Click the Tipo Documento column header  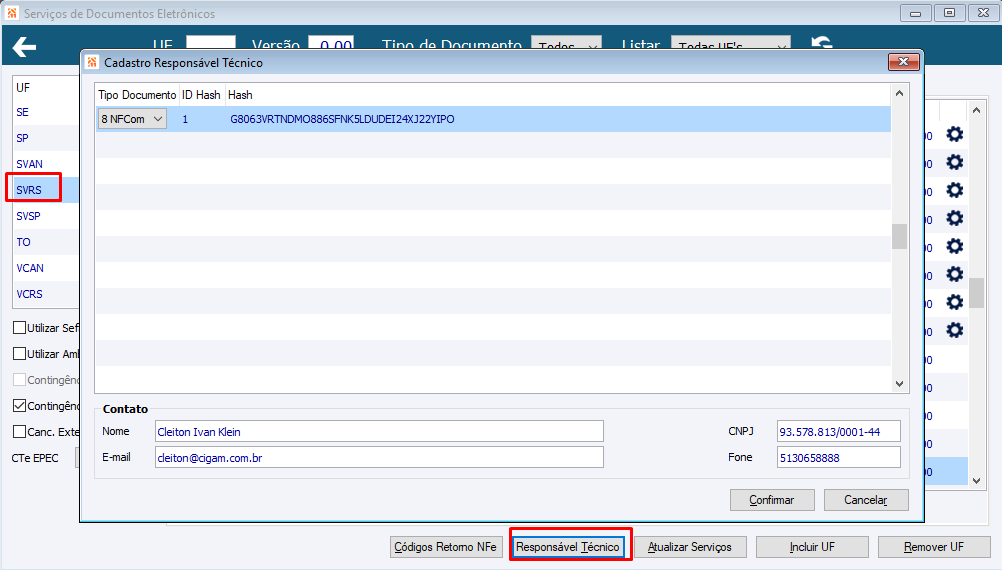click(x=137, y=95)
